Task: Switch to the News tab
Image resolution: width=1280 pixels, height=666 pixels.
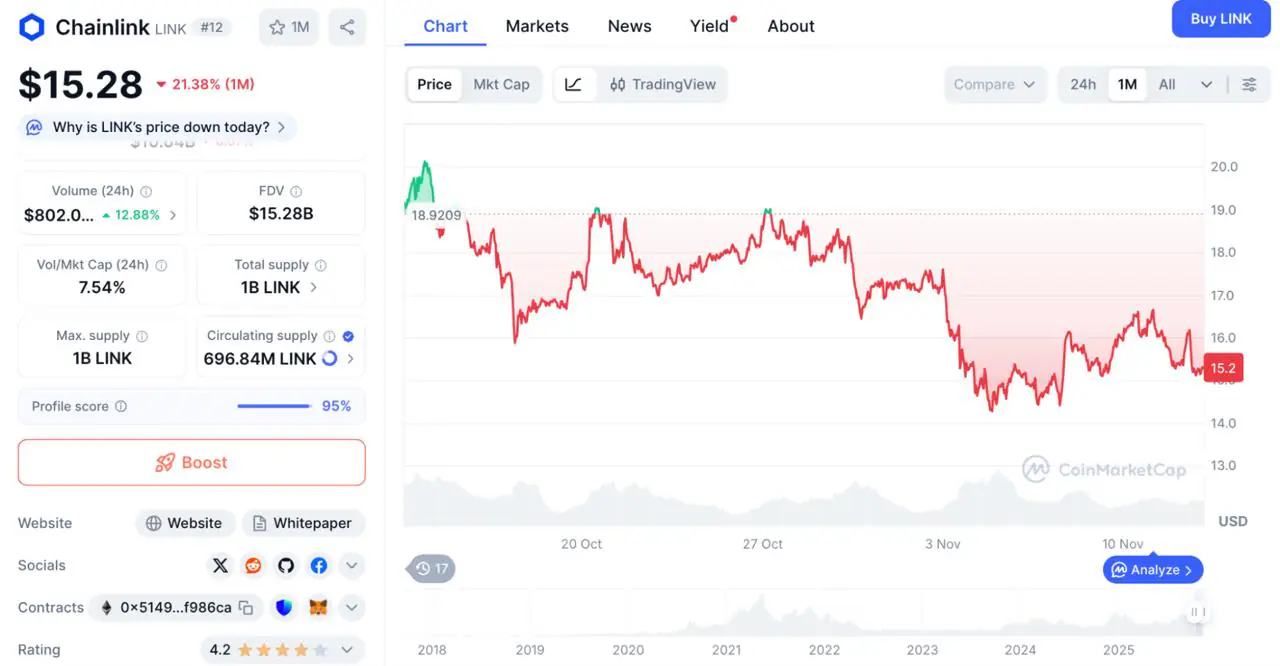Action: [629, 26]
